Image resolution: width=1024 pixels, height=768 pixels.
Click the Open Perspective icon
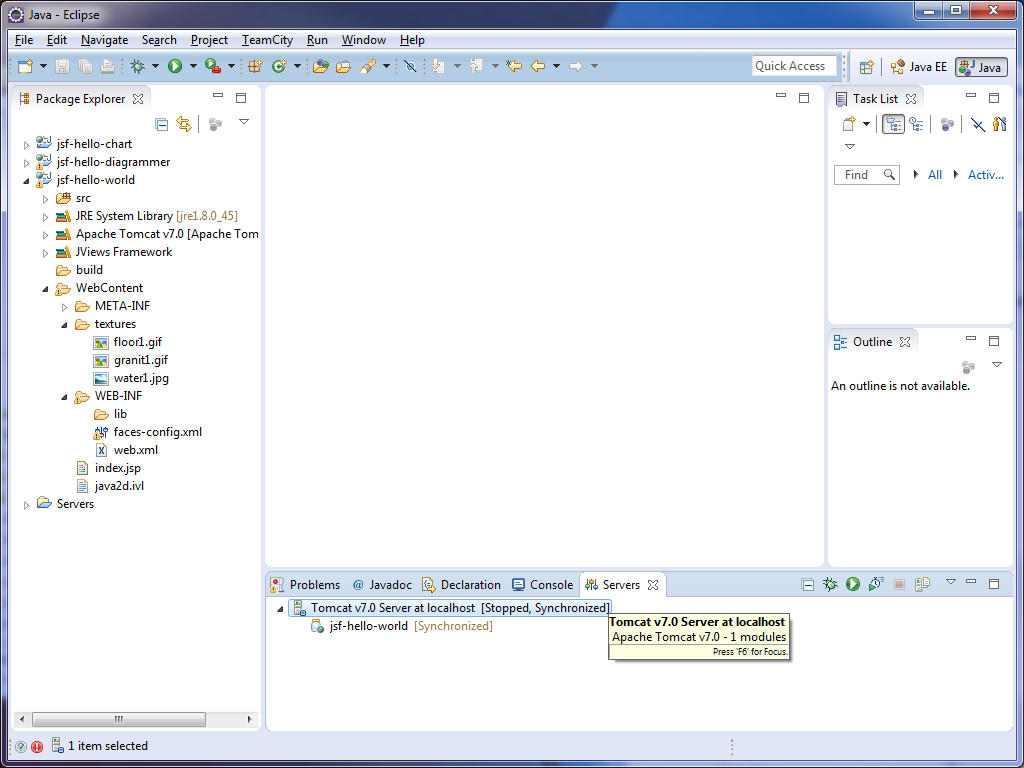click(x=866, y=67)
